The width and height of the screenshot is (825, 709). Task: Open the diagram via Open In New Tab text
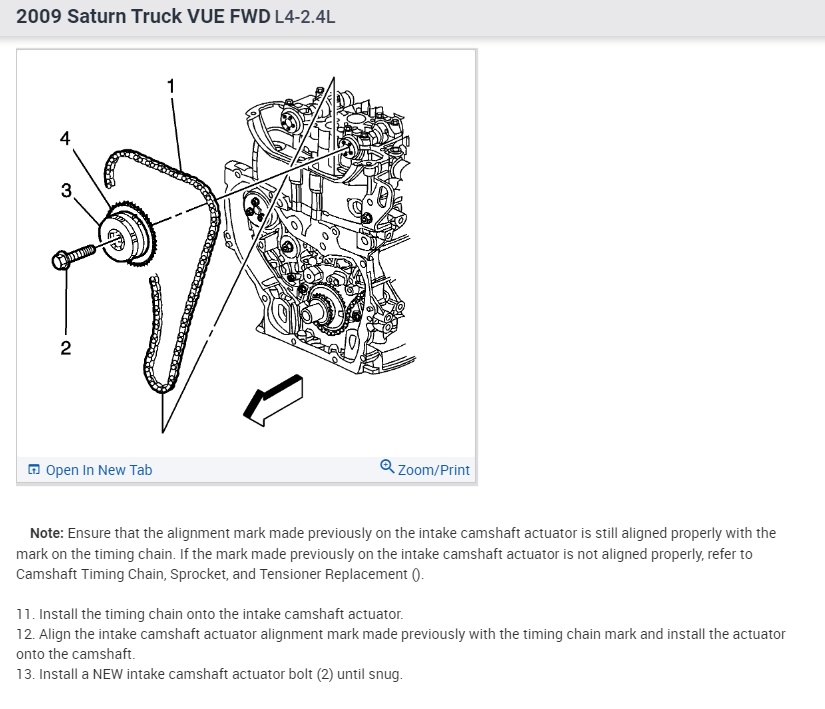99,470
